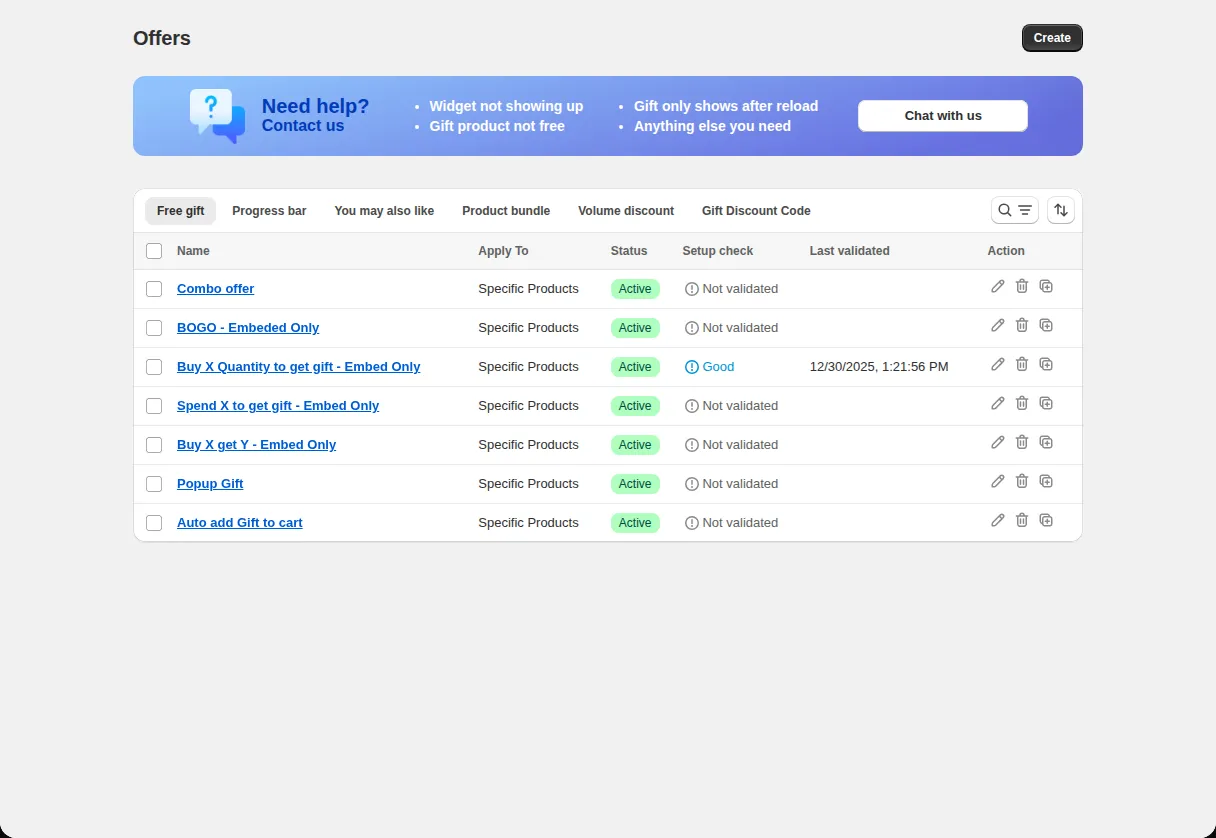Viewport: 1216px width, 838px height.
Task: Open the Combo offer link
Action: [x=215, y=289]
